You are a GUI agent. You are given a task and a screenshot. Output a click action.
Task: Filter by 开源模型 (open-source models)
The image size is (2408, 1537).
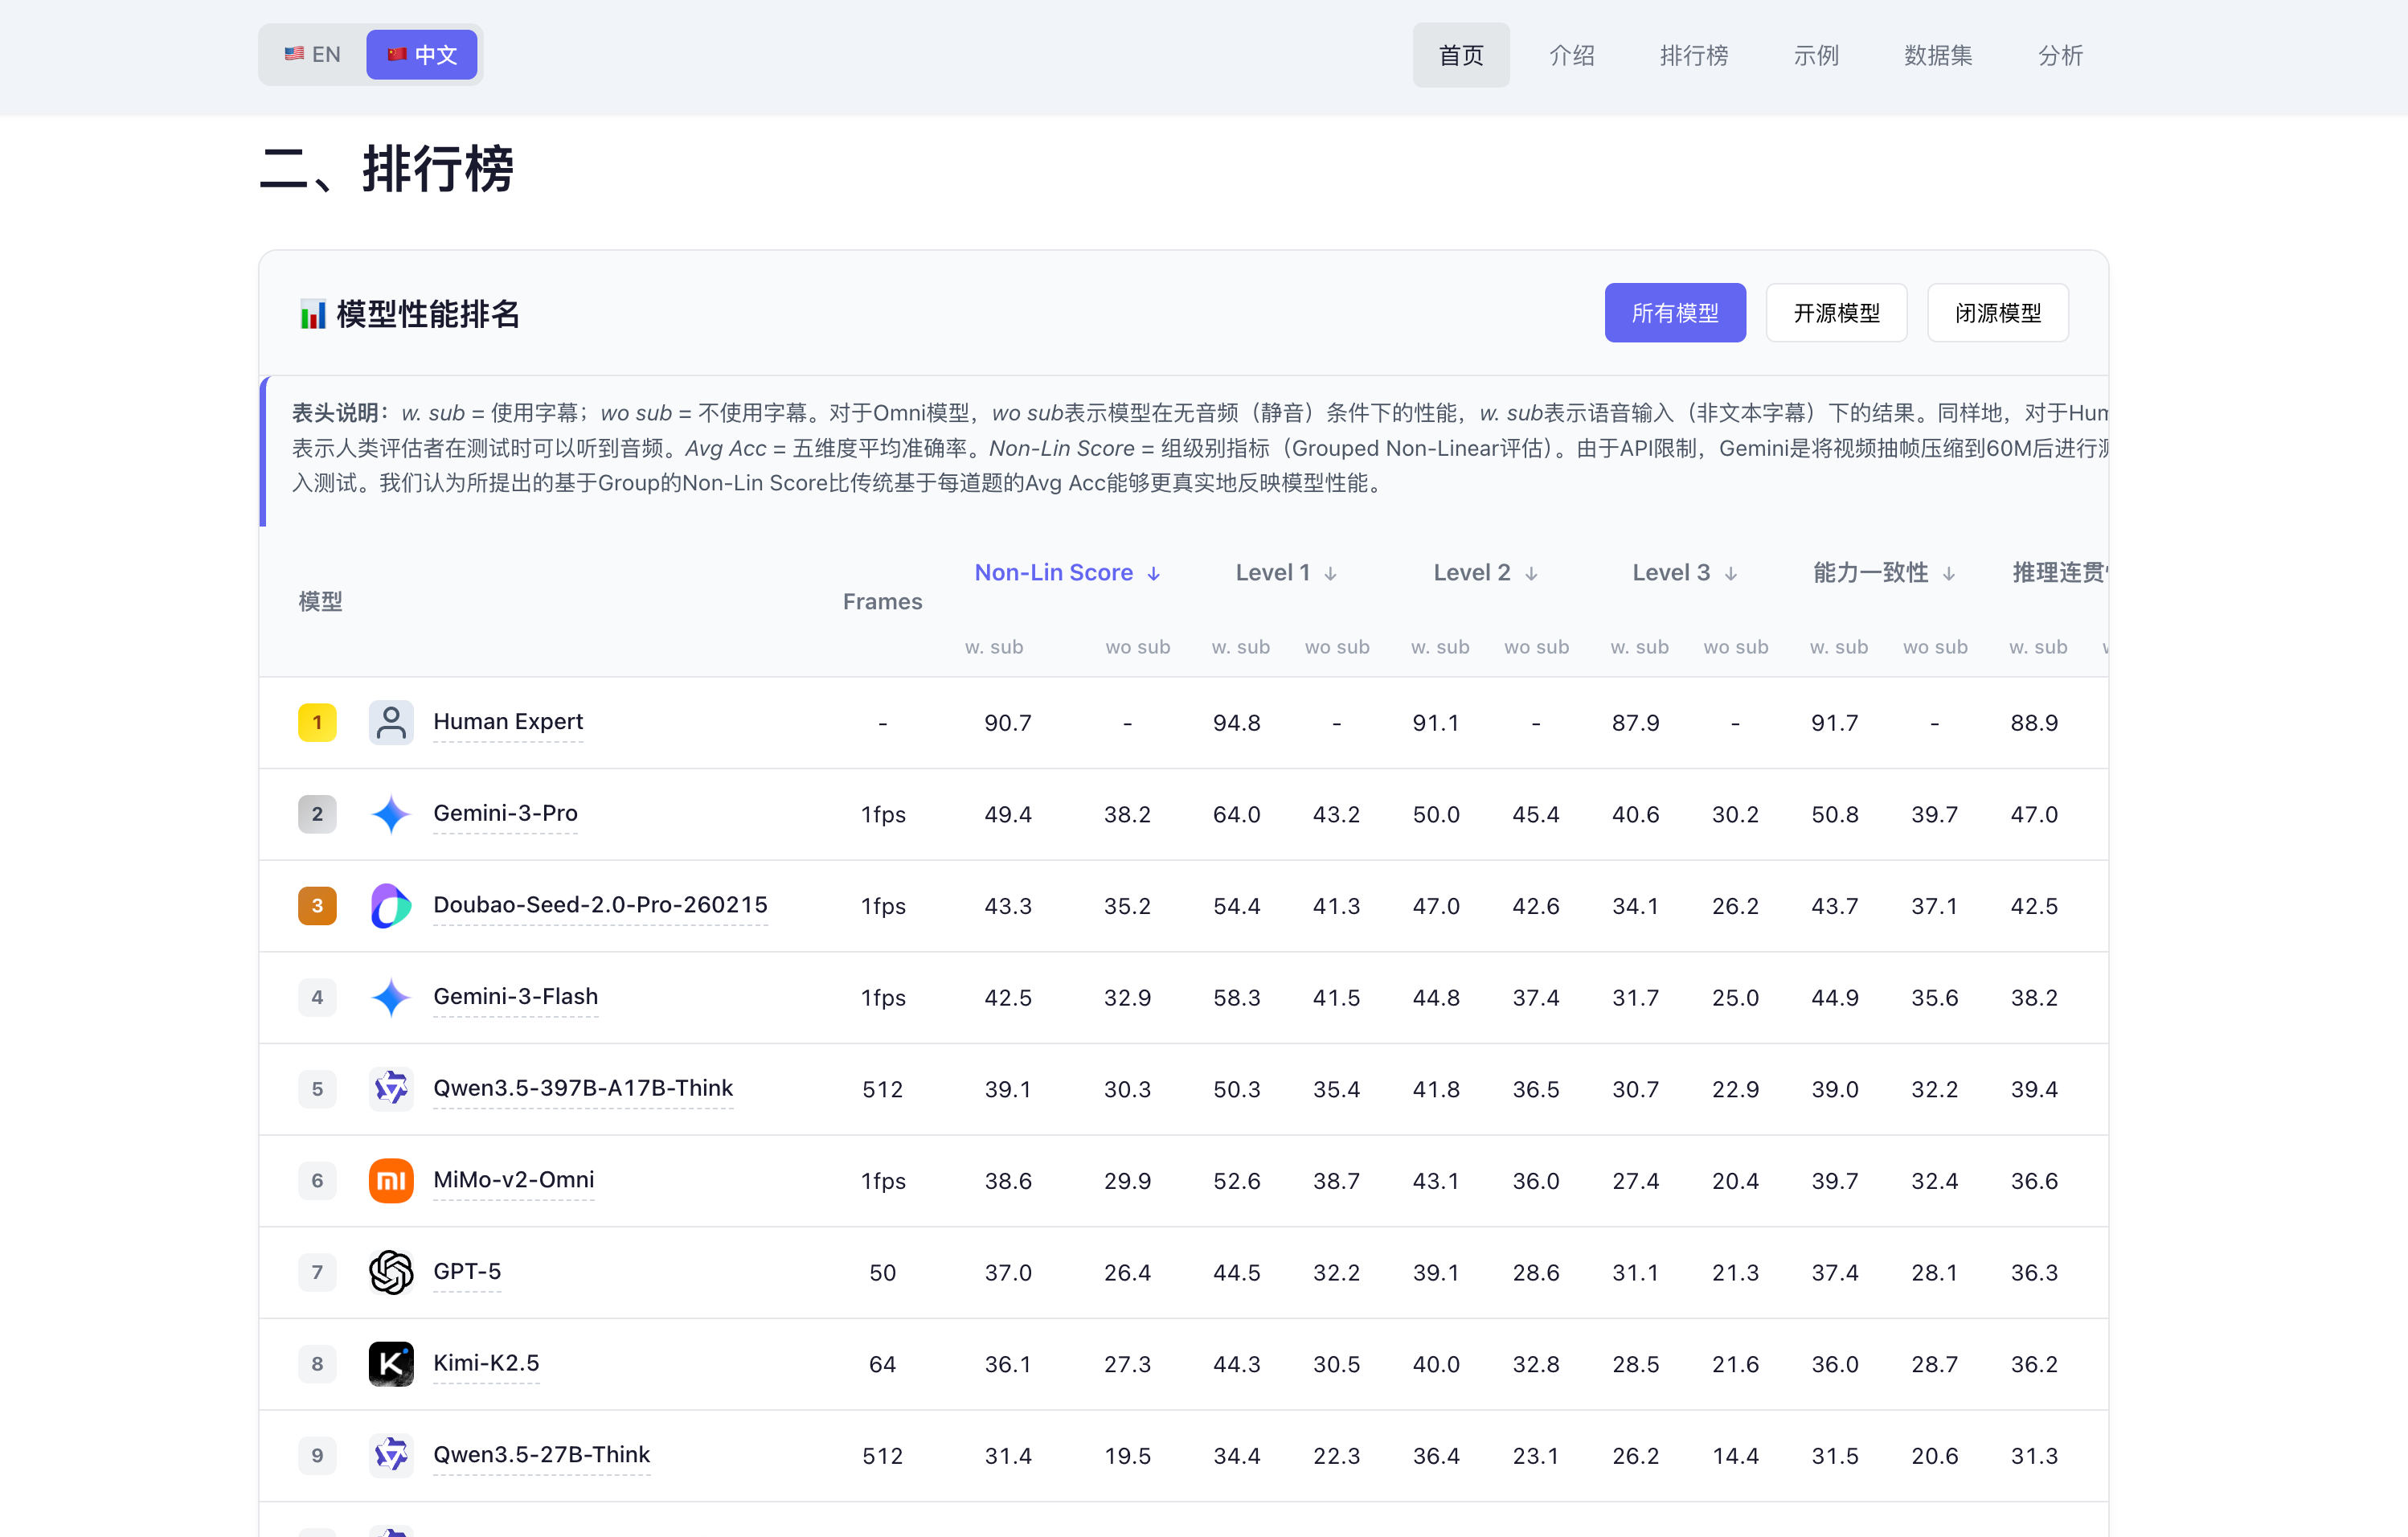click(1836, 313)
